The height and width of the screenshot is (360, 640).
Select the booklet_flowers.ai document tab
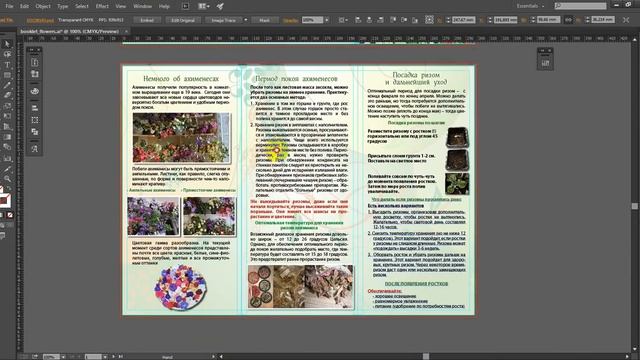click(x=69, y=31)
